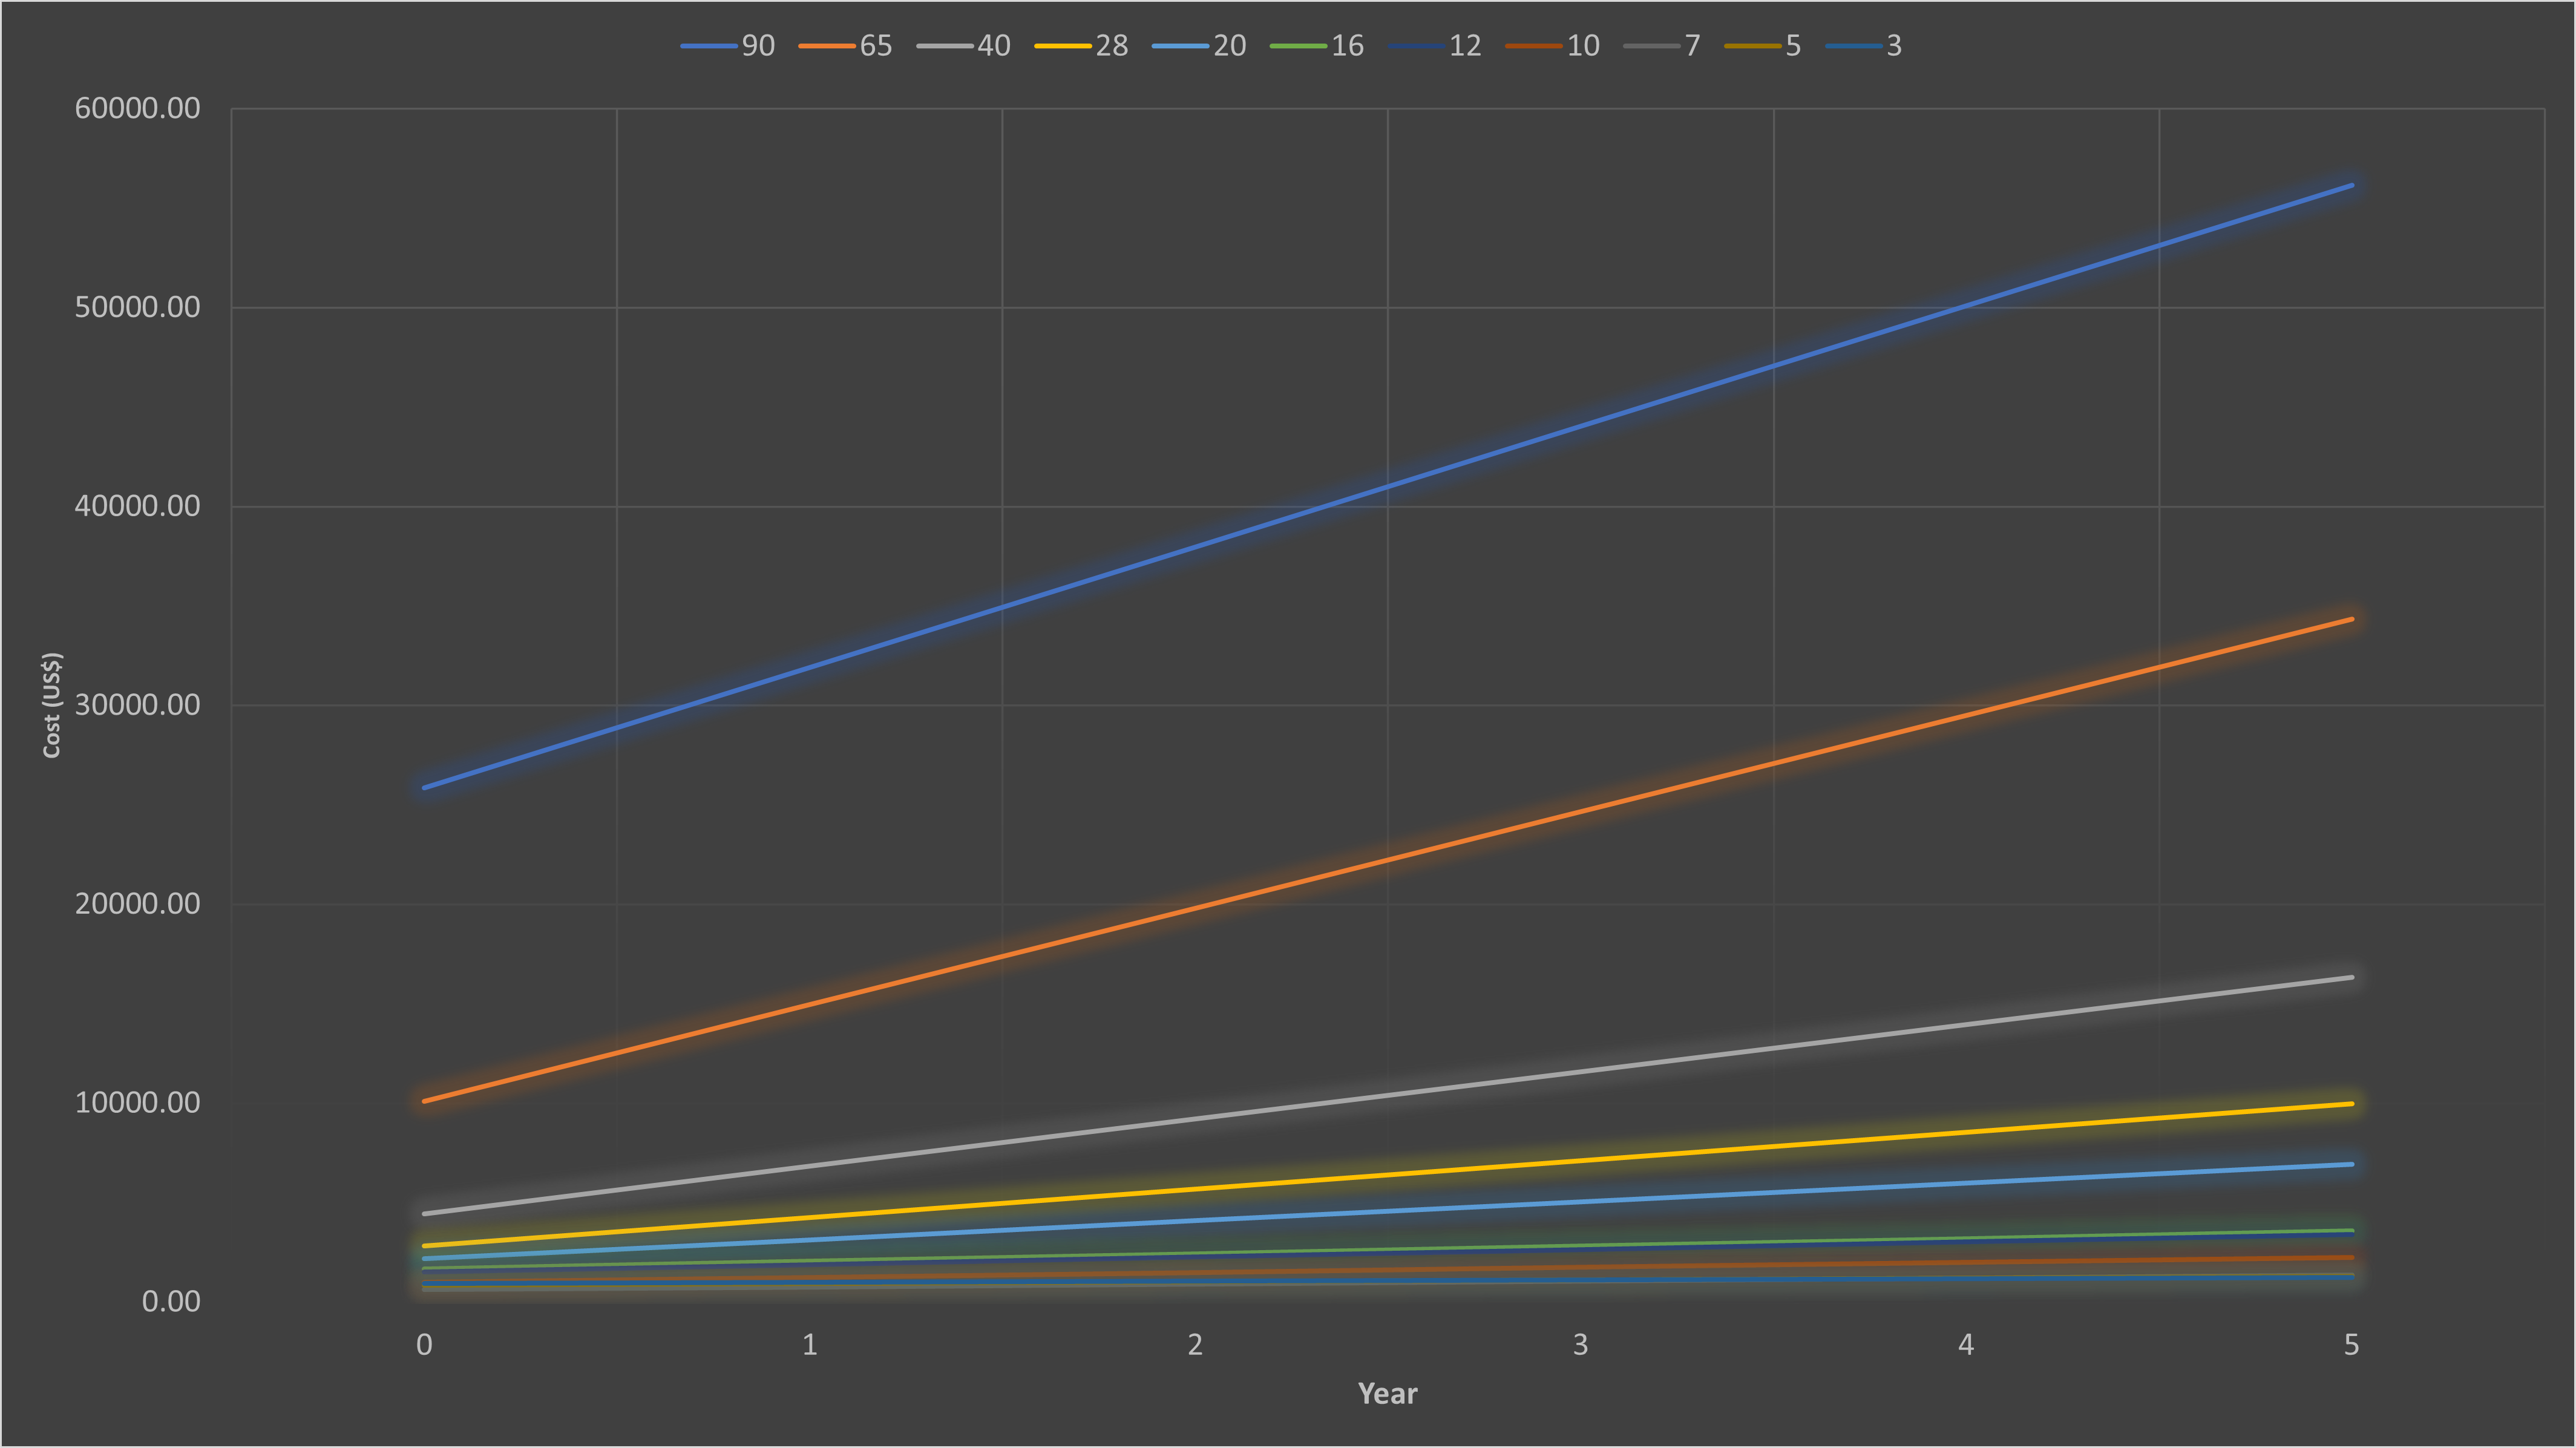Click the 7 legend entry

click(1663, 46)
